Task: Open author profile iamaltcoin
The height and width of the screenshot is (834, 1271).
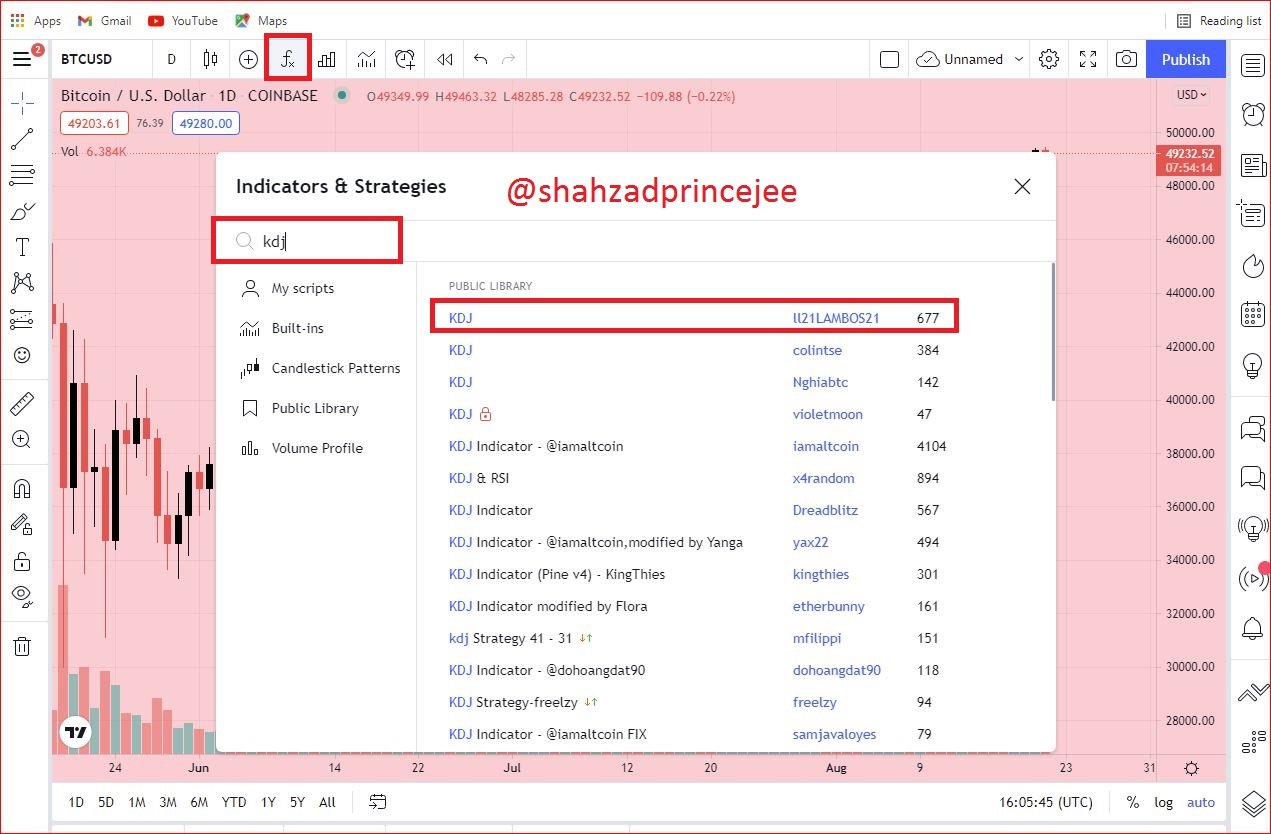Action: [x=826, y=446]
